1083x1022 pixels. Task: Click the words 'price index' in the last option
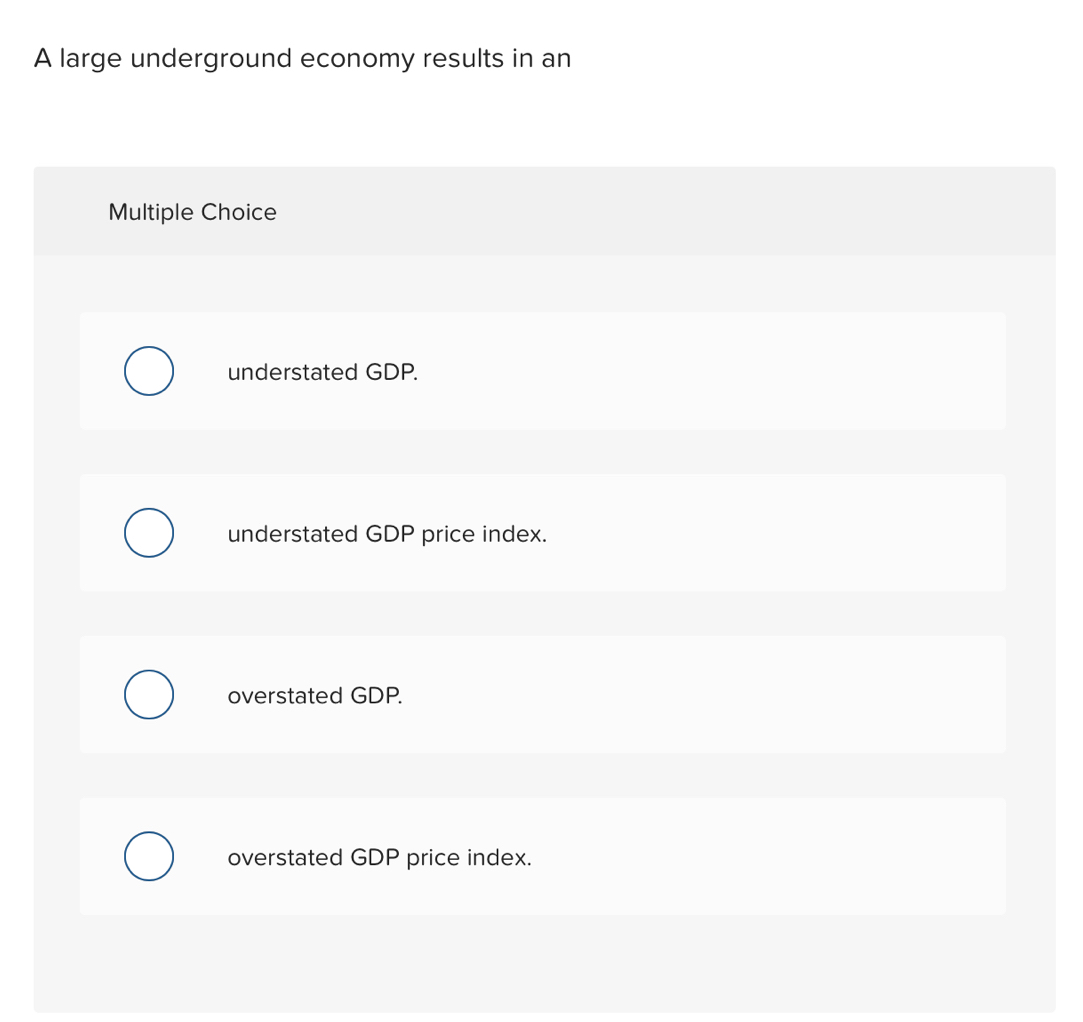point(469,858)
